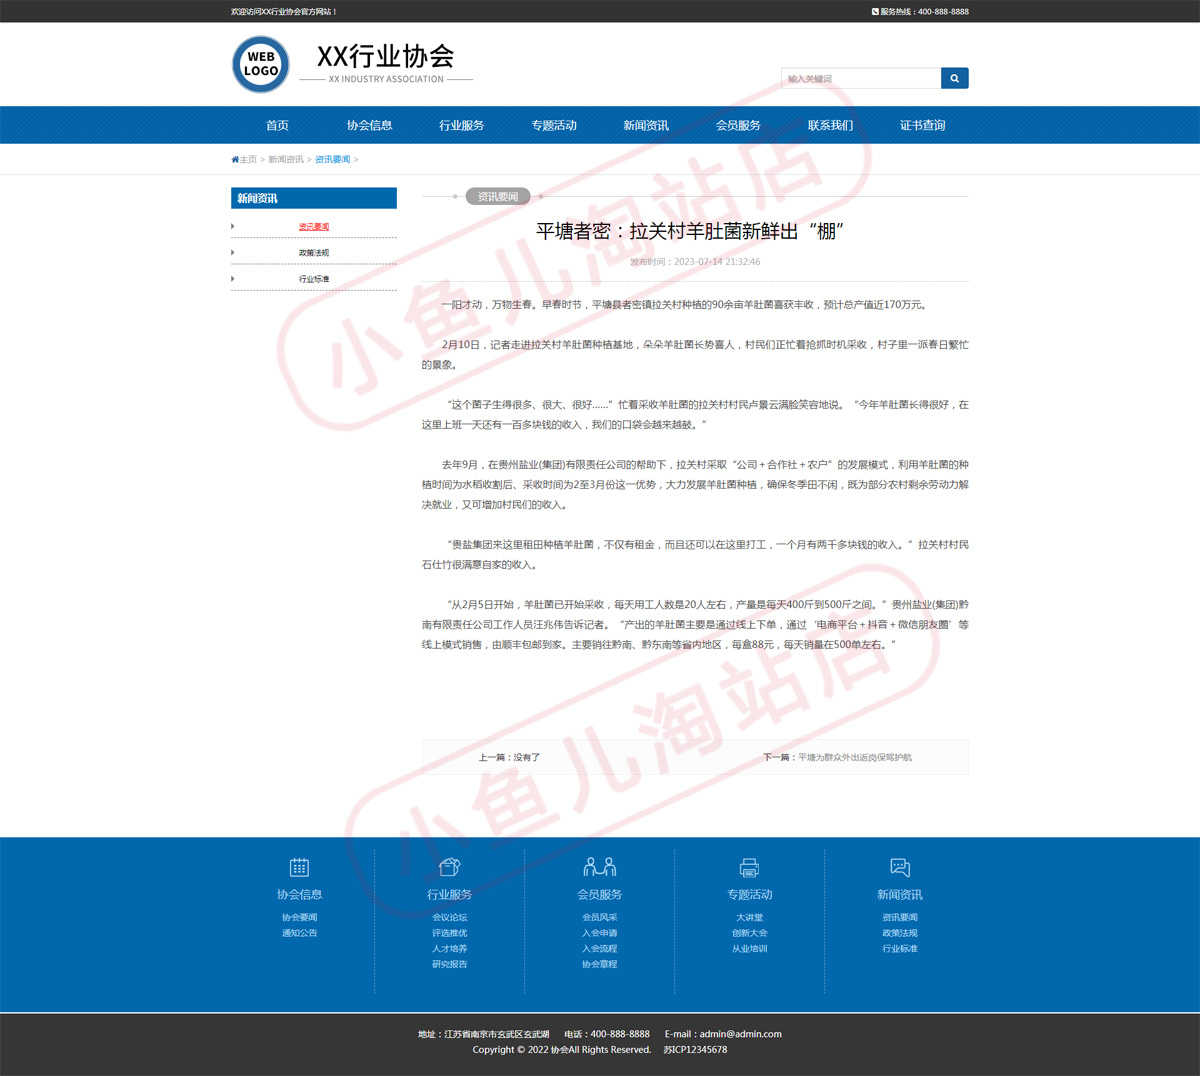1200x1076 pixels.
Task: Click article title 平塘者密：拉关村羊肚菌新鲜出棚
Action: coord(691,231)
